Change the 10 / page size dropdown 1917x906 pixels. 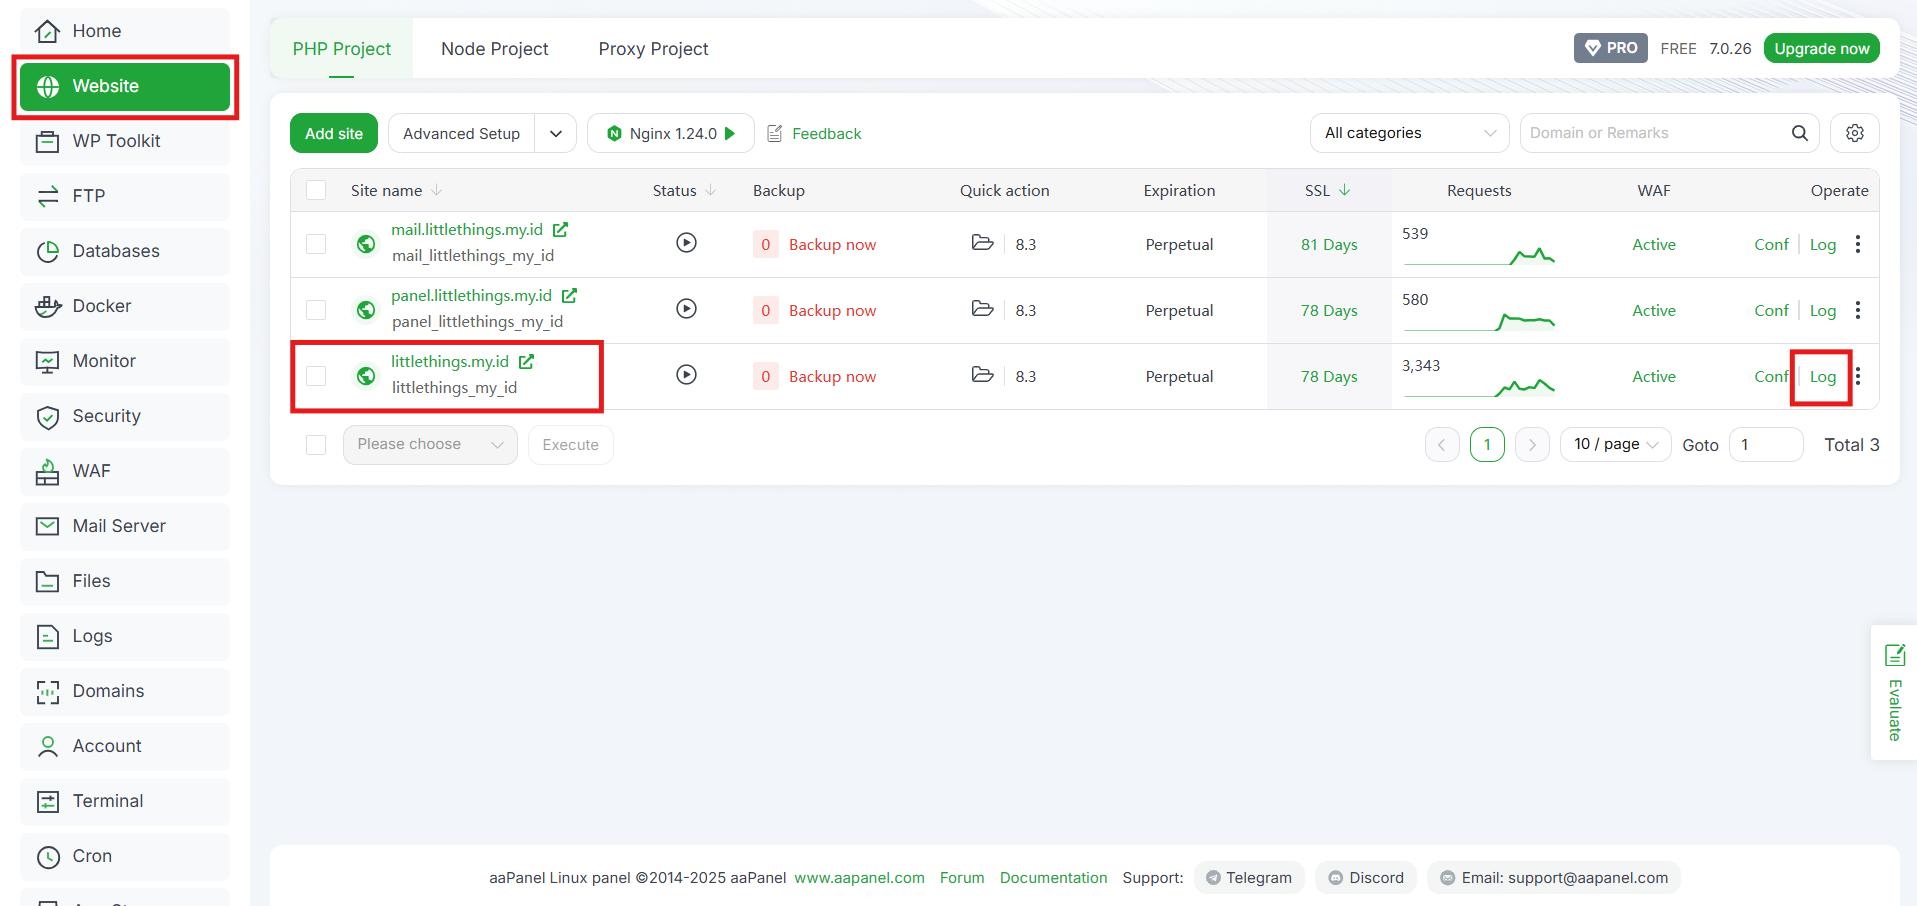(x=1615, y=445)
